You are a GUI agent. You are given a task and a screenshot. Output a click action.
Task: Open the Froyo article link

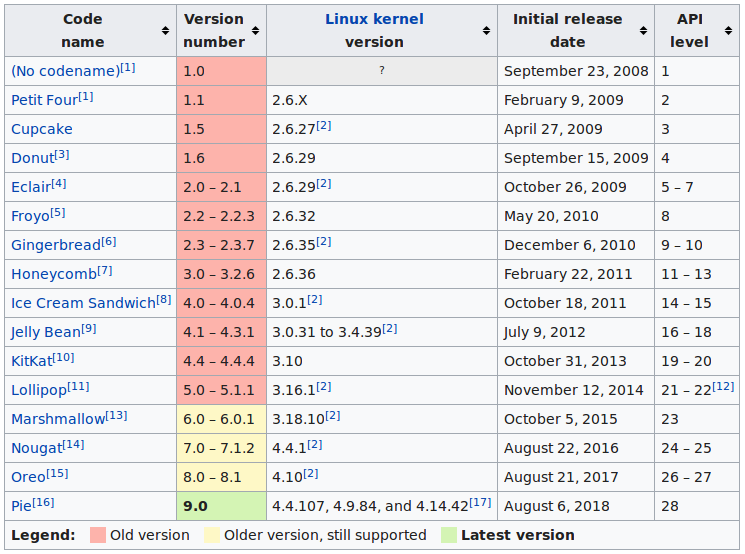(x=31, y=216)
